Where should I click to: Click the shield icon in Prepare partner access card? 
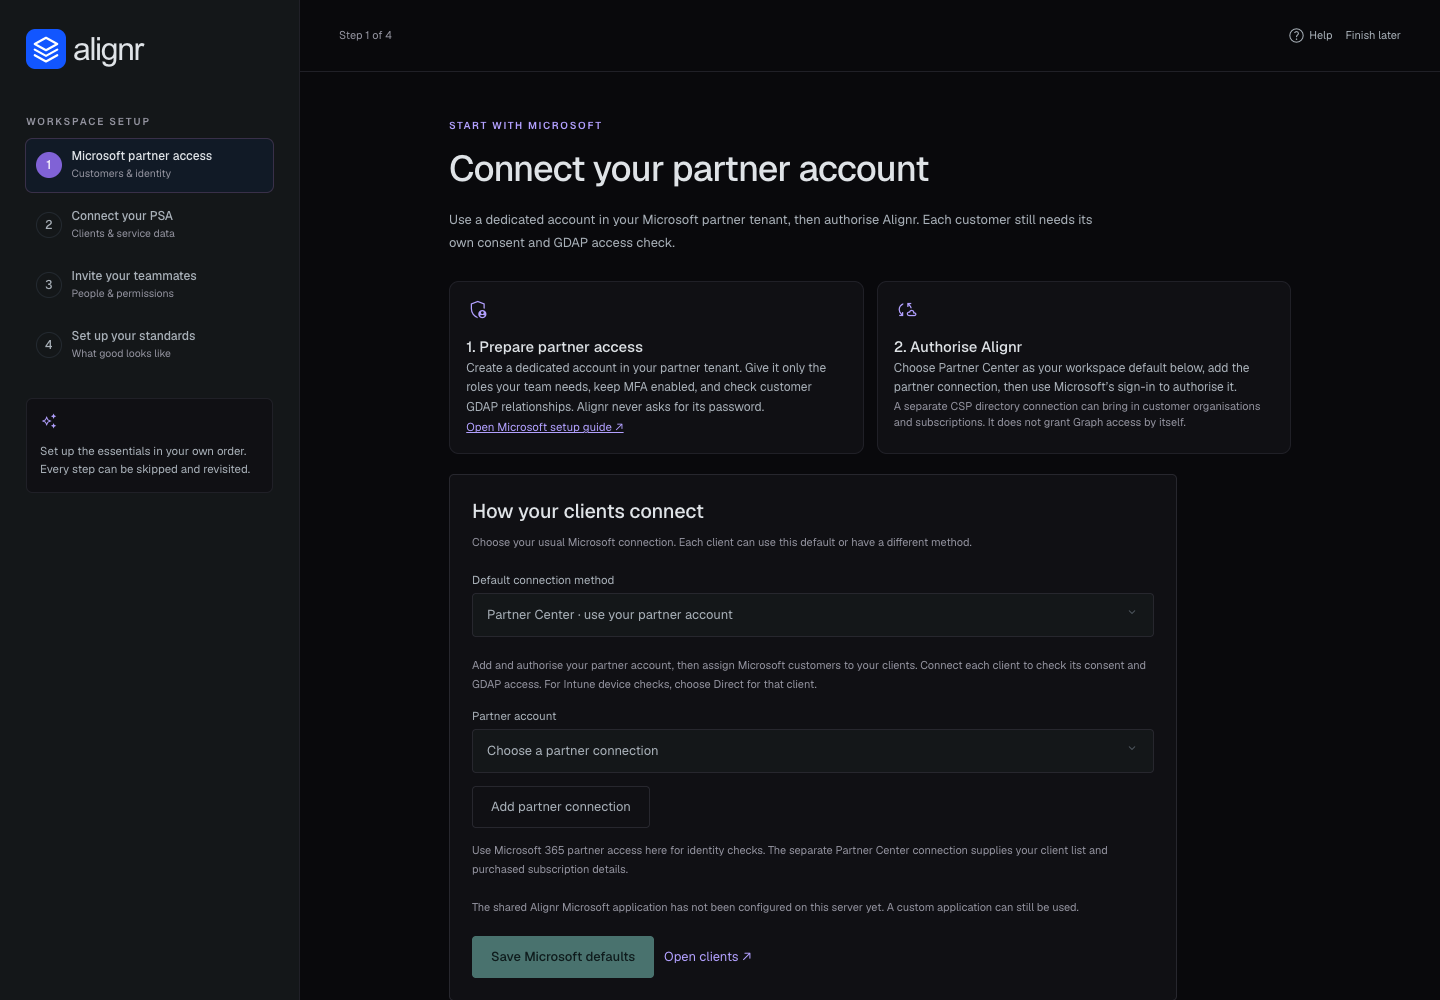coord(478,310)
